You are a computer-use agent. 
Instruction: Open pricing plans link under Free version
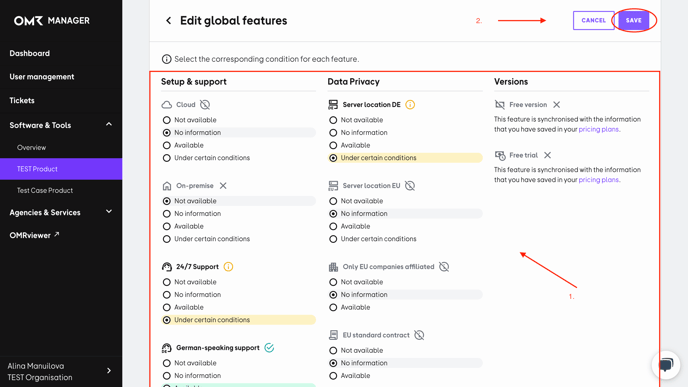coord(598,129)
